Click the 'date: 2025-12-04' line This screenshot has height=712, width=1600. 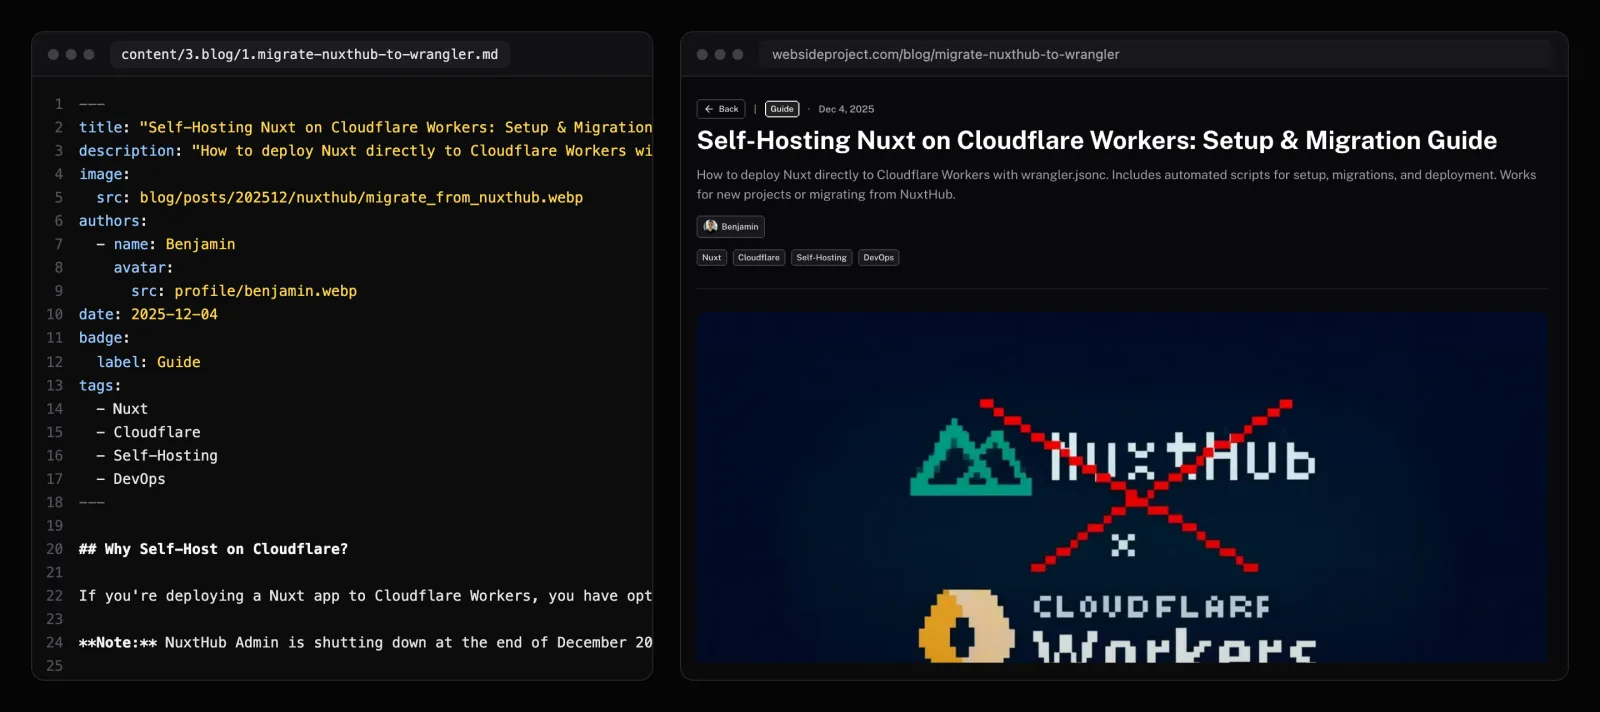tap(148, 314)
